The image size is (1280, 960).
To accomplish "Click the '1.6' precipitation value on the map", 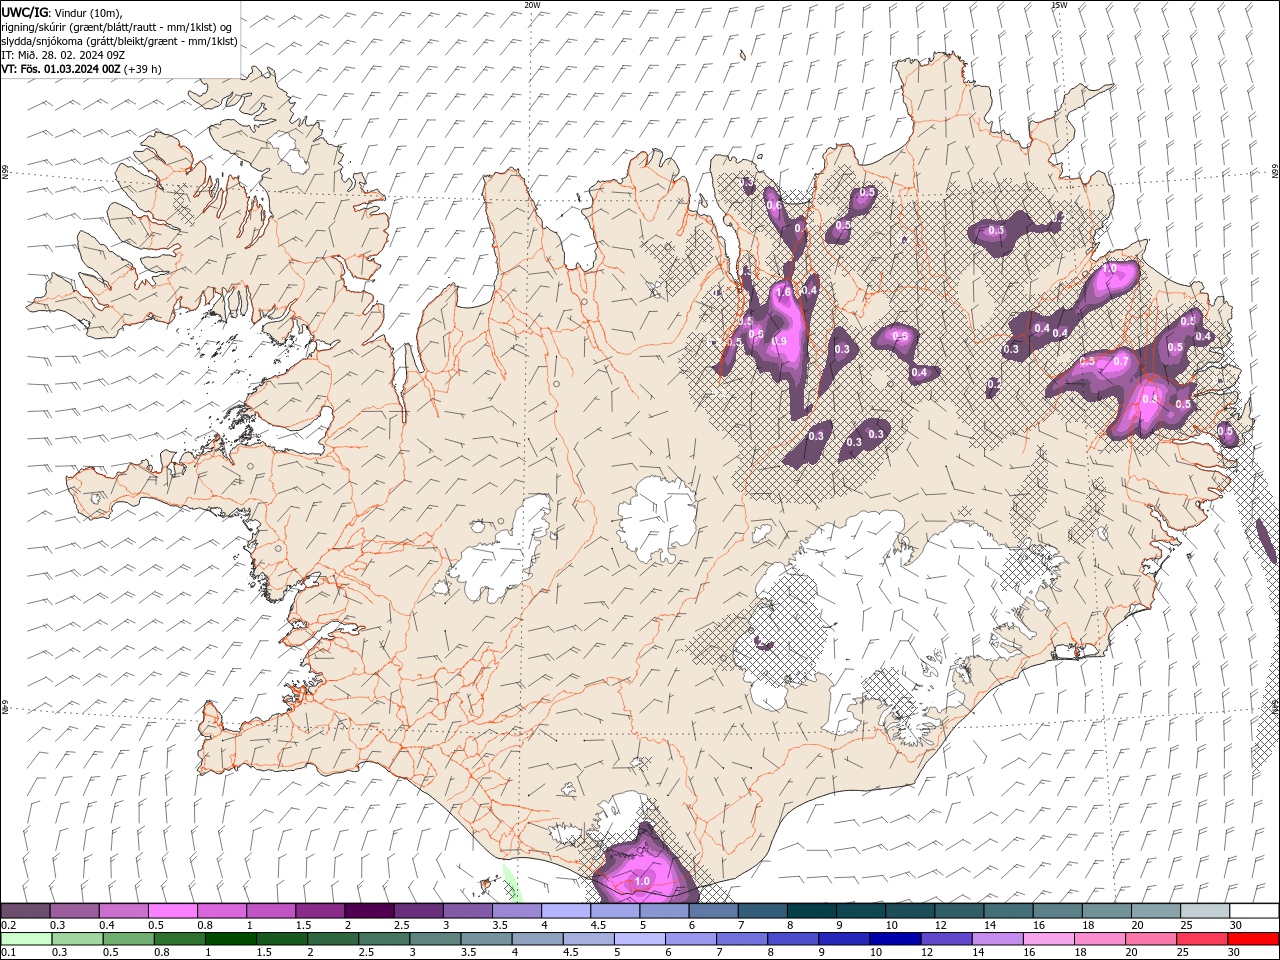I will 783,292.
